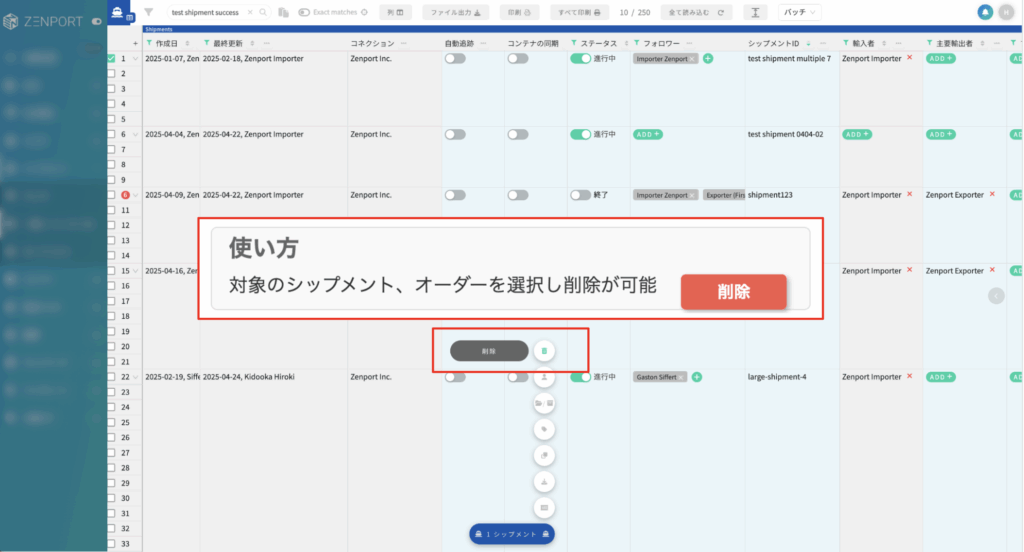Viewport: 1024px width, 552px height.
Task: Click the duplicate copy icon in action stack
Action: pos(544,455)
